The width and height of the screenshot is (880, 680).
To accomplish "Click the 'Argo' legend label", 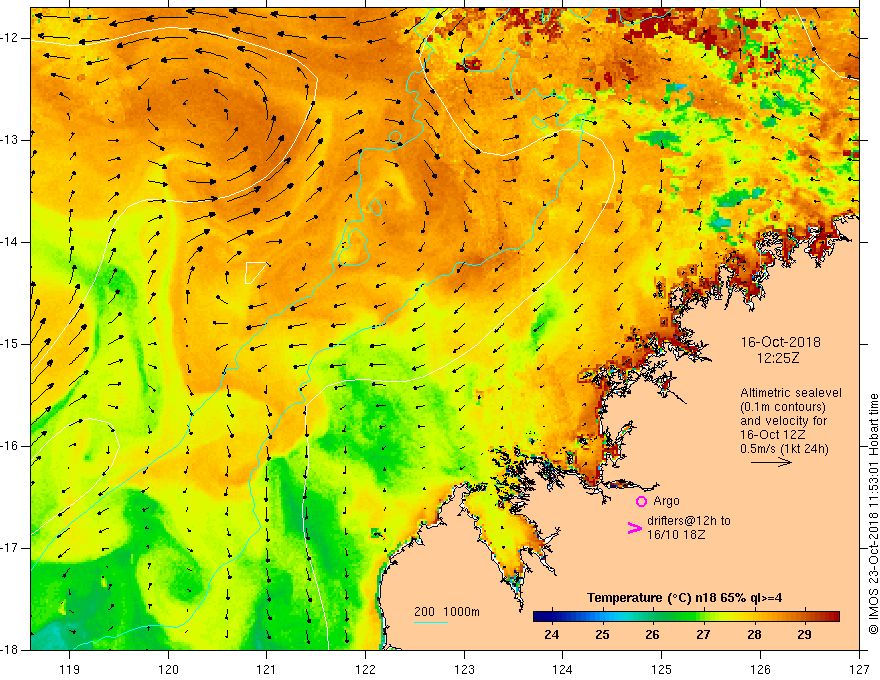I will (x=666, y=501).
